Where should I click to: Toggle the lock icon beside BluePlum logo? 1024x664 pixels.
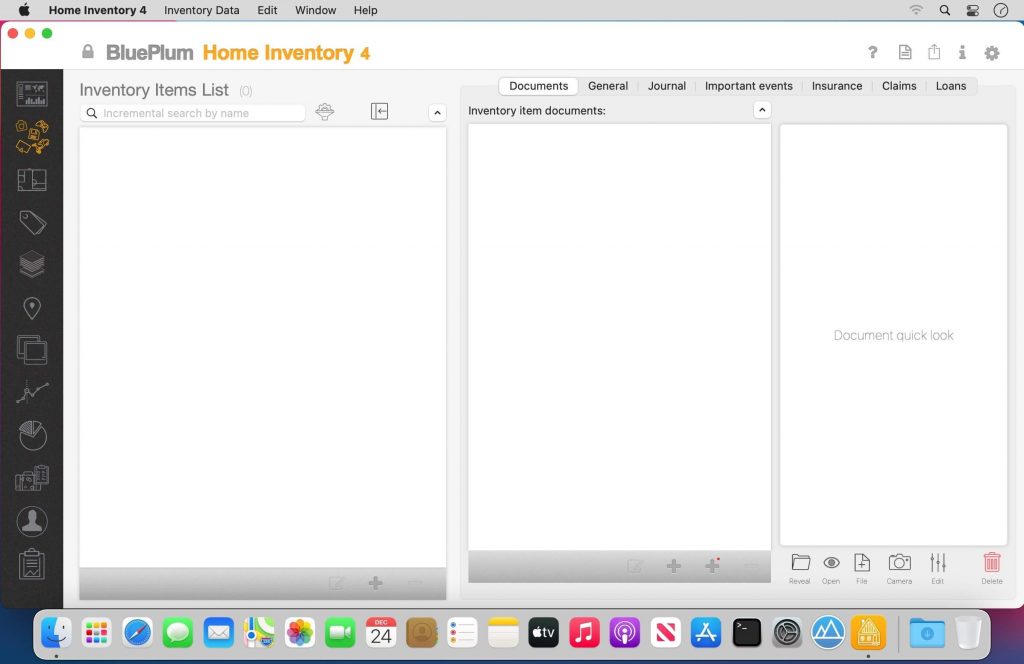point(88,52)
